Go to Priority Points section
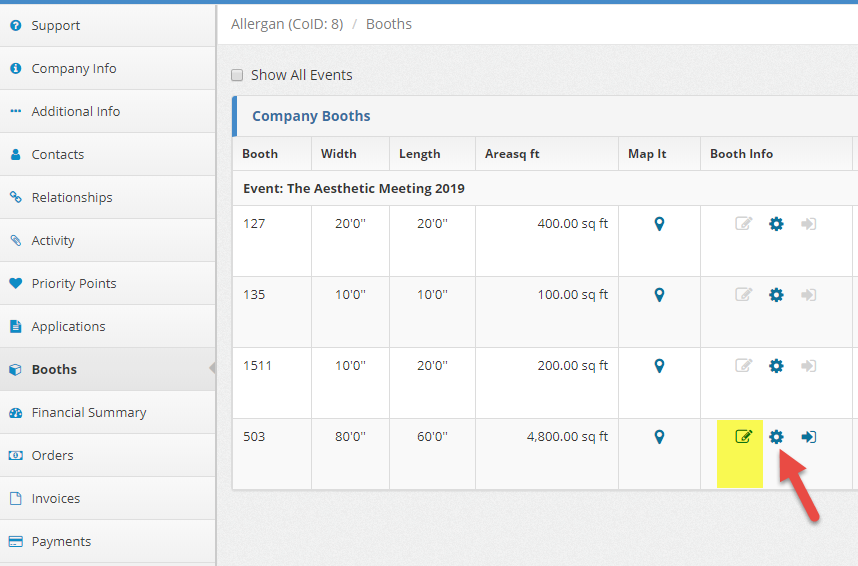The width and height of the screenshot is (858, 566). click(x=73, y=283)
